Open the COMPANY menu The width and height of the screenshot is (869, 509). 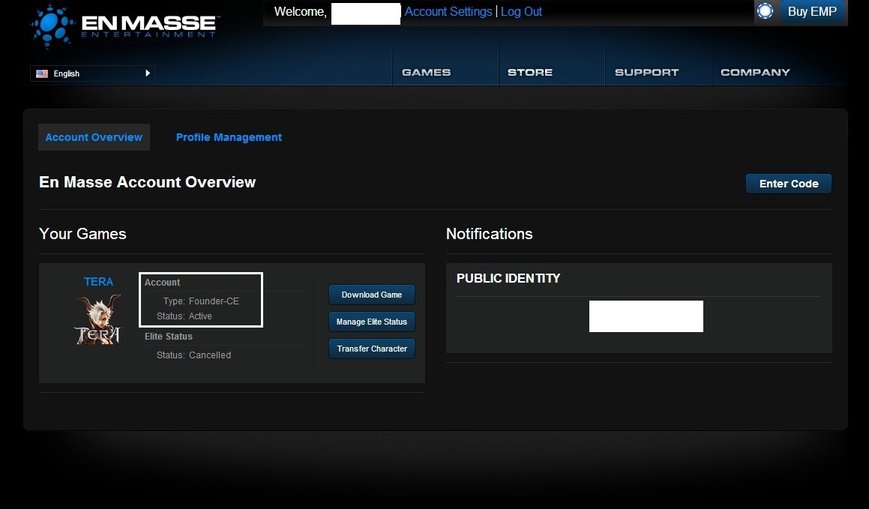click(x=755, y=72)
